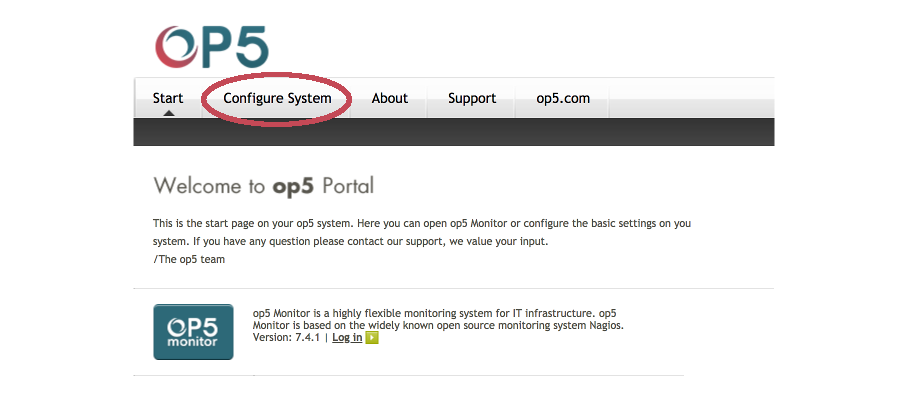
Task: Open the Support tab
Action: (472, 98)
